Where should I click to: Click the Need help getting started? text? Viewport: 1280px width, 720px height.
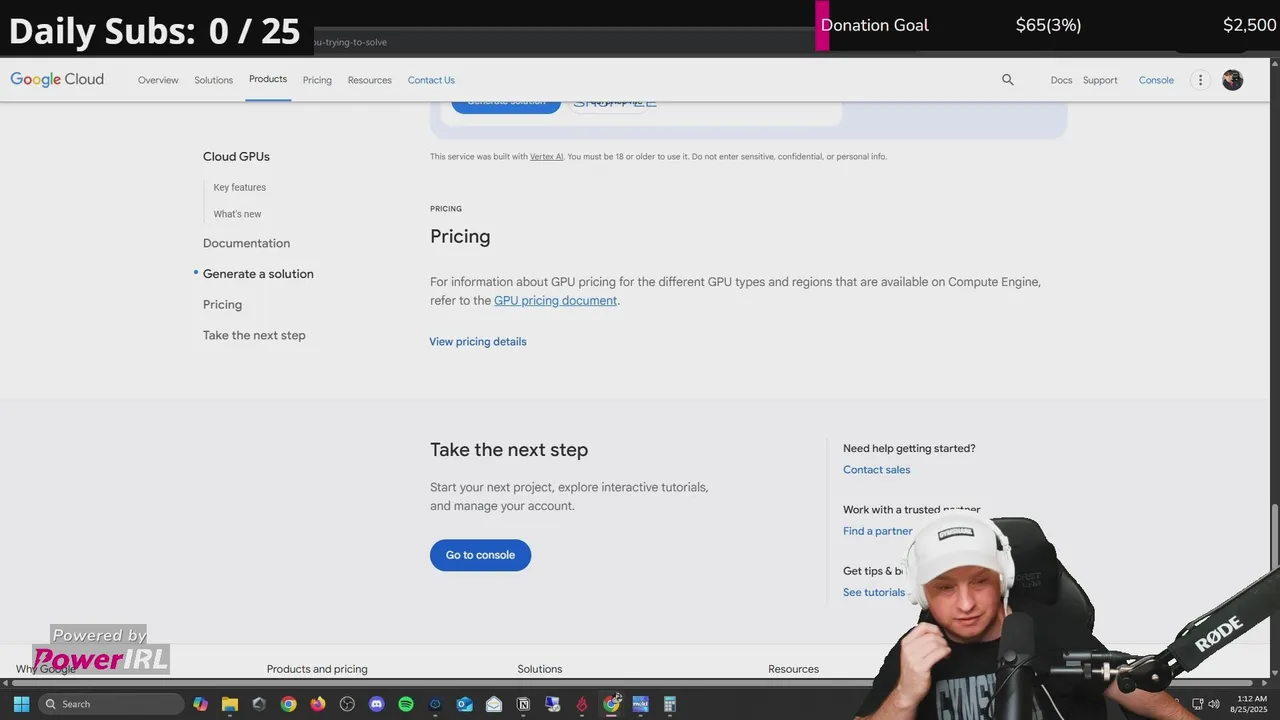[909, 449]
